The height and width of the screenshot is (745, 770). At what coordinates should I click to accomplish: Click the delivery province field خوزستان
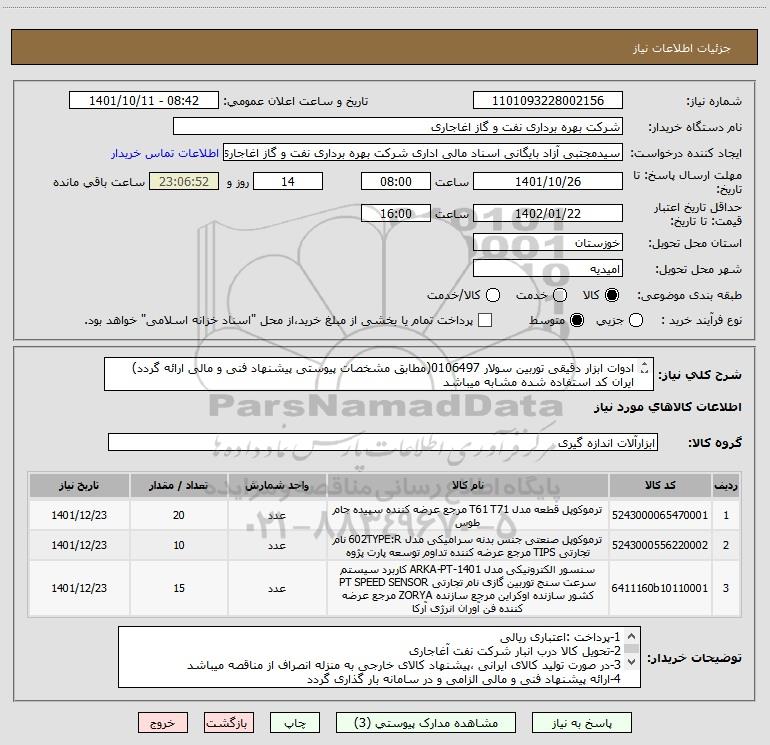pos(548,243)
